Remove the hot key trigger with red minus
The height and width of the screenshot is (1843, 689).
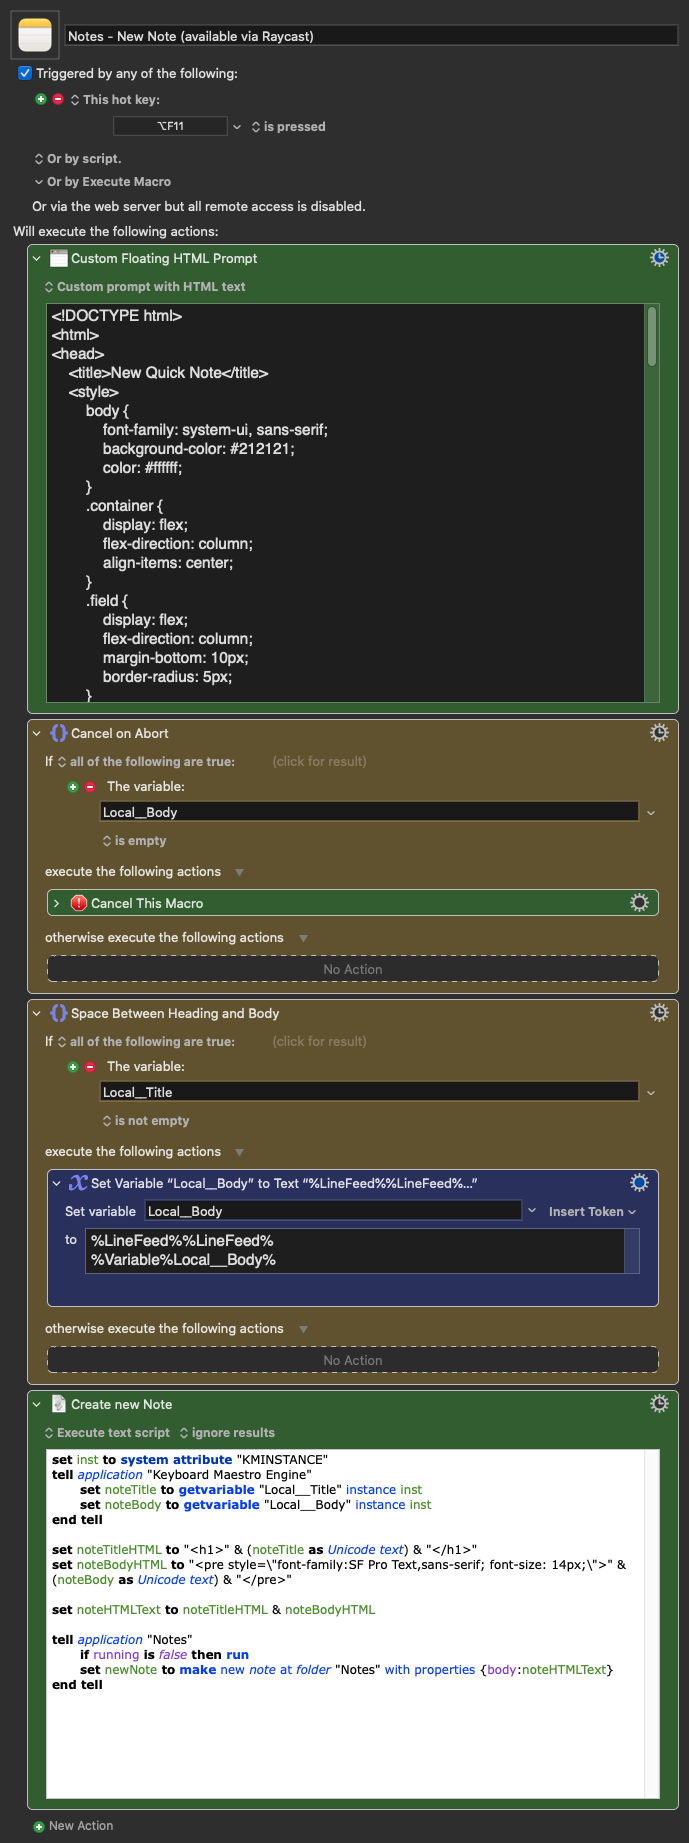point(58,99)
